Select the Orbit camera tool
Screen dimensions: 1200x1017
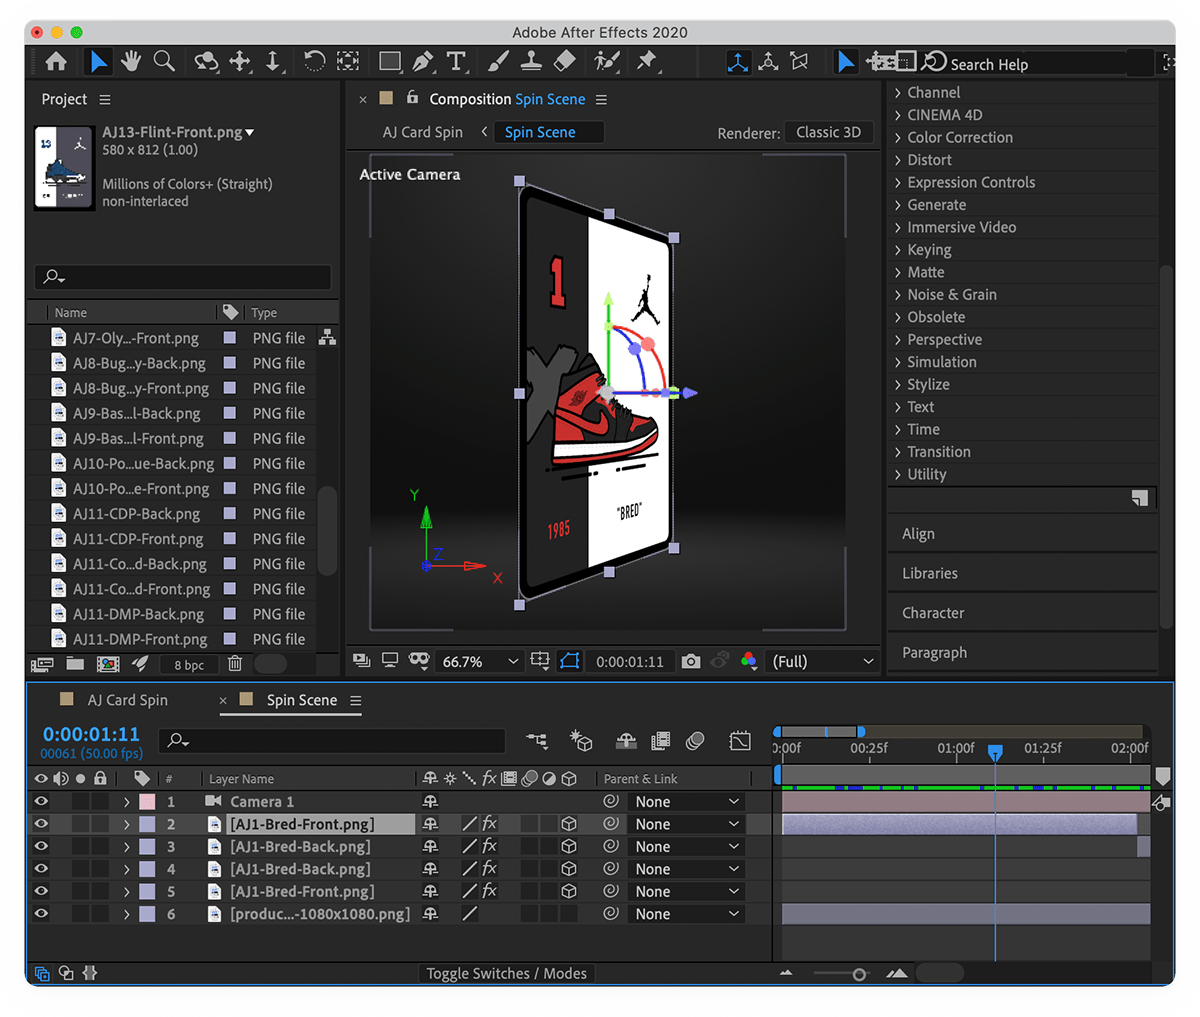(206, 62)
